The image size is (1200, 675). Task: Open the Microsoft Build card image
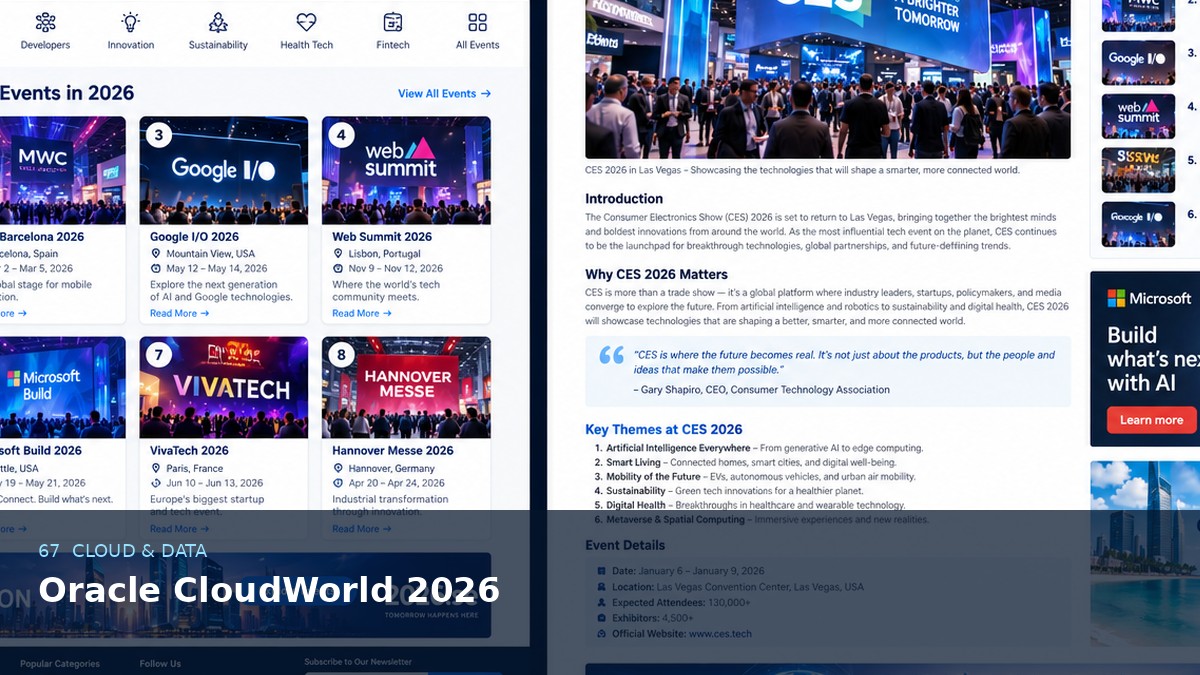click(x=63, y=387)
